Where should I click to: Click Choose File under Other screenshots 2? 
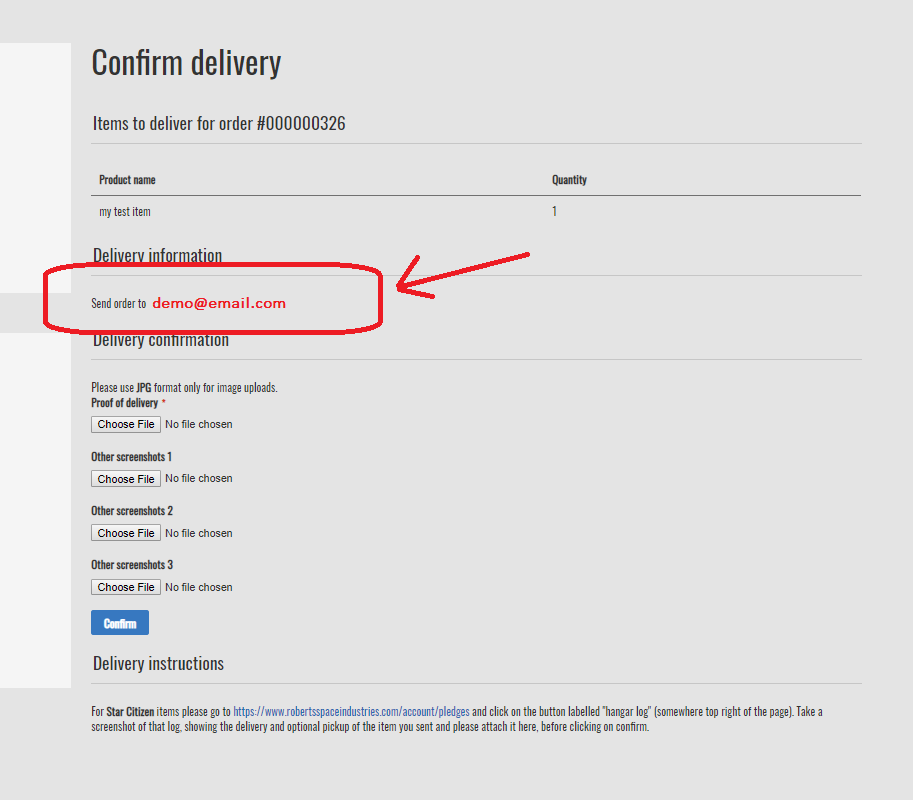pyautogui.click(x=126, y=533)
